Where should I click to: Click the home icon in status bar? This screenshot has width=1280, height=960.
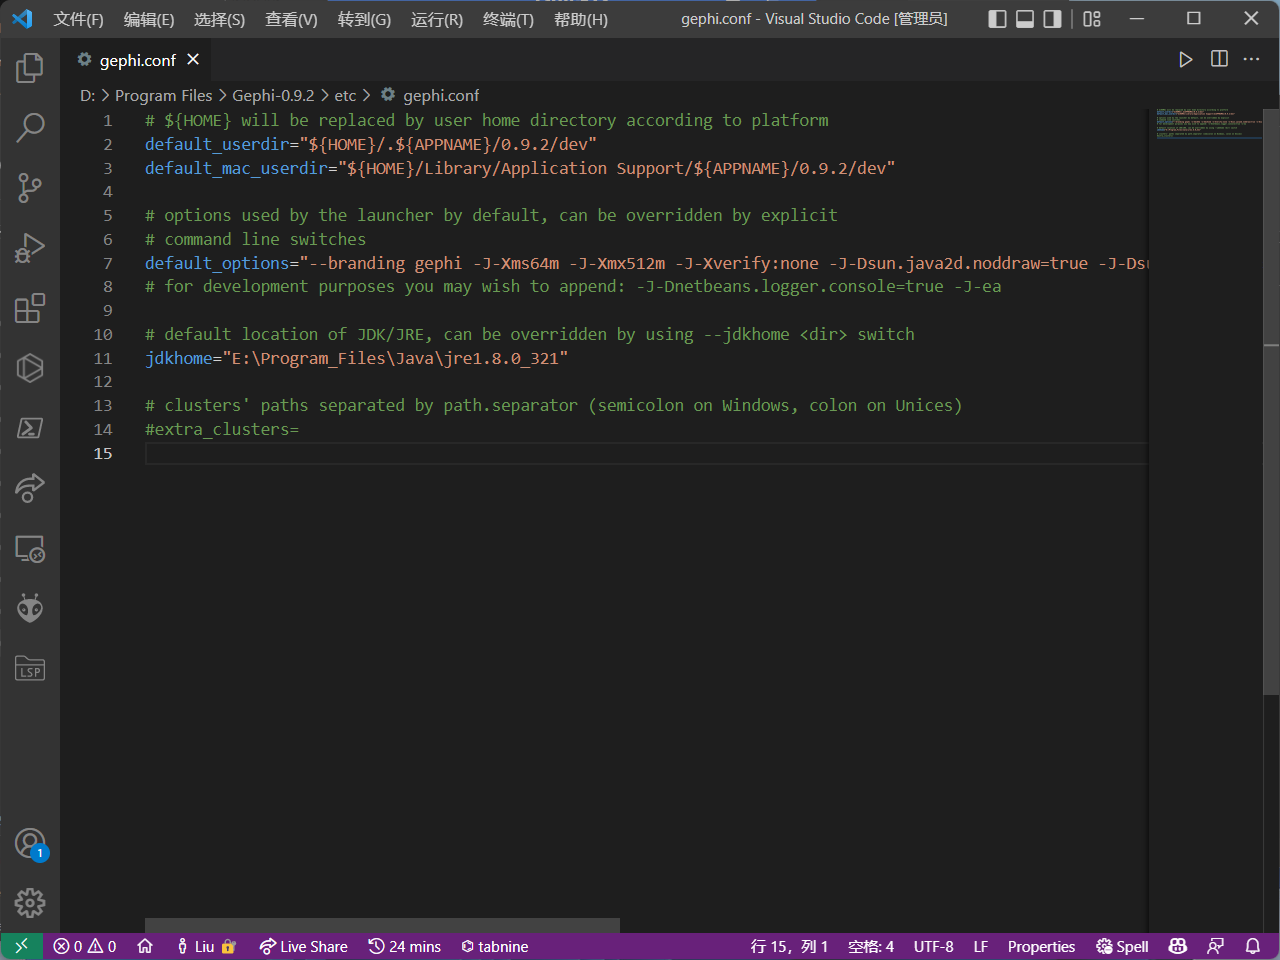pos(145,946)
